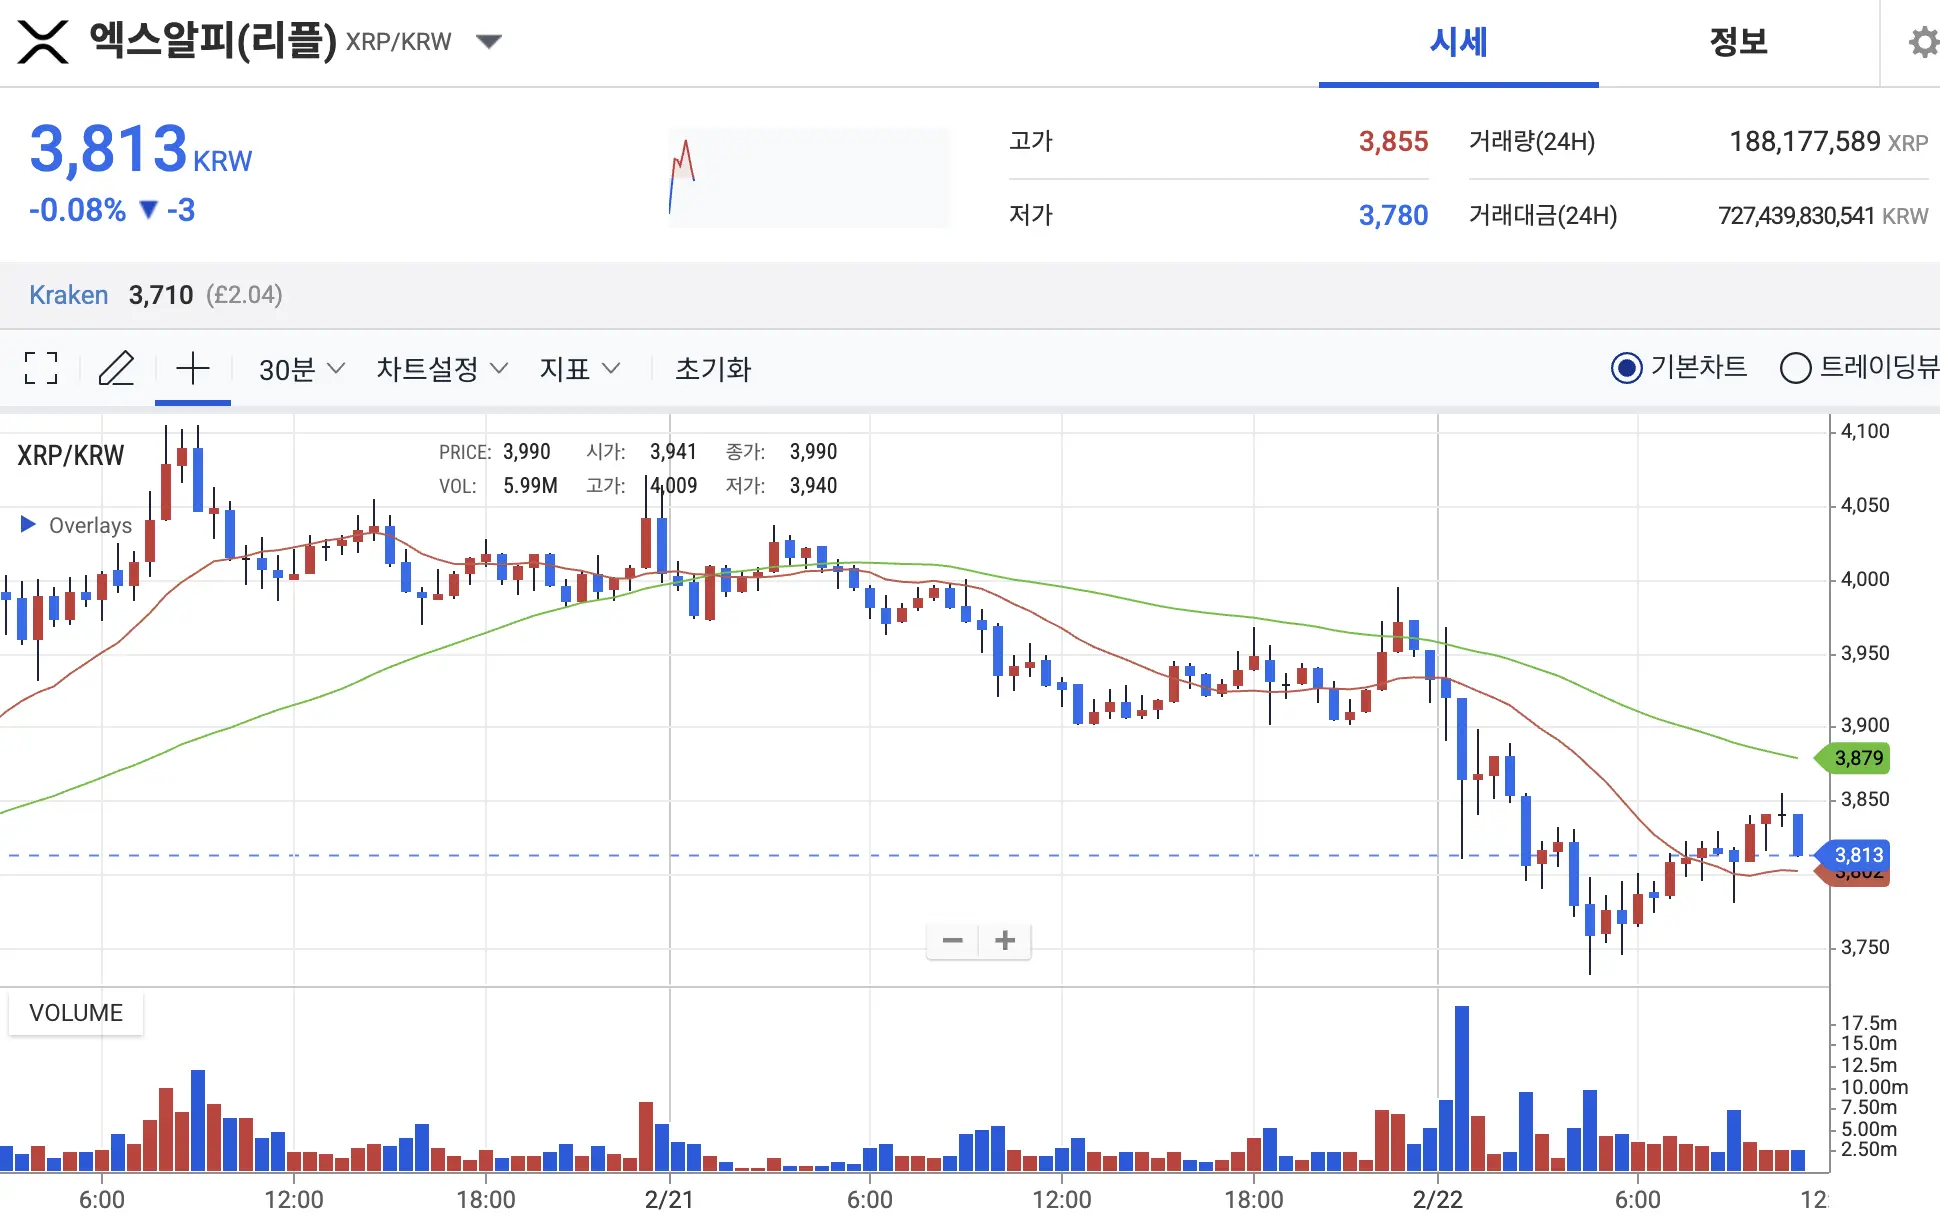Viewport: 1940px width, 1230px height.
Task: Click the fullscreen expand chart icon
Action: (x=41, y=369)
